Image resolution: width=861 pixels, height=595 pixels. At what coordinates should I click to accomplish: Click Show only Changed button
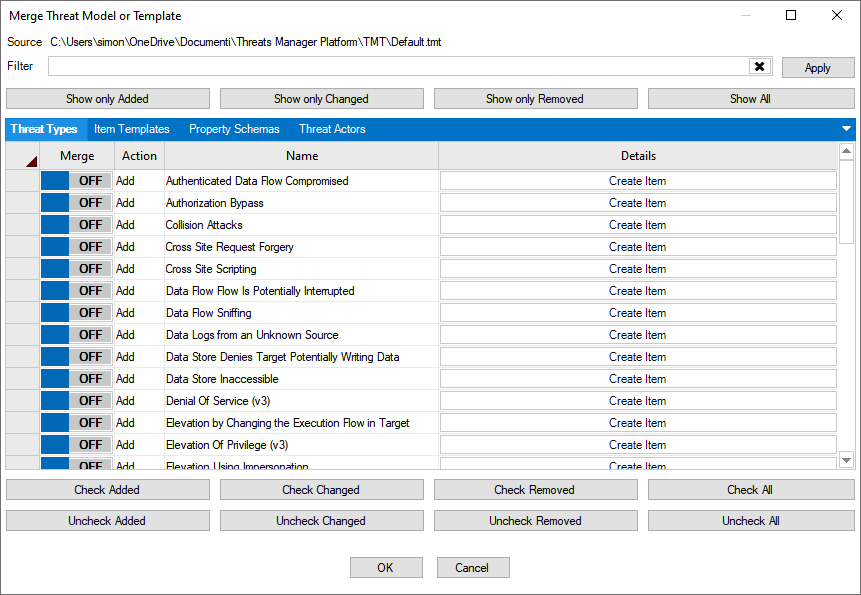pos(321,99)
